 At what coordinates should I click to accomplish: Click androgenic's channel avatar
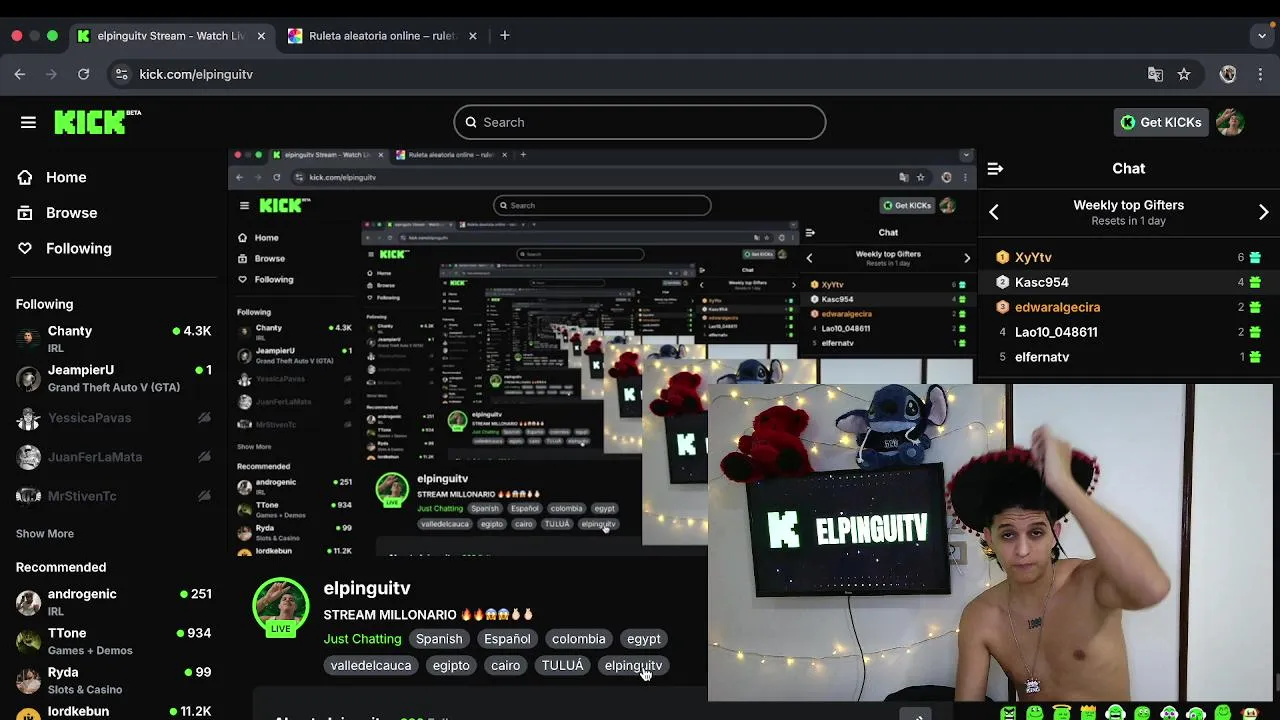[29, 602]
